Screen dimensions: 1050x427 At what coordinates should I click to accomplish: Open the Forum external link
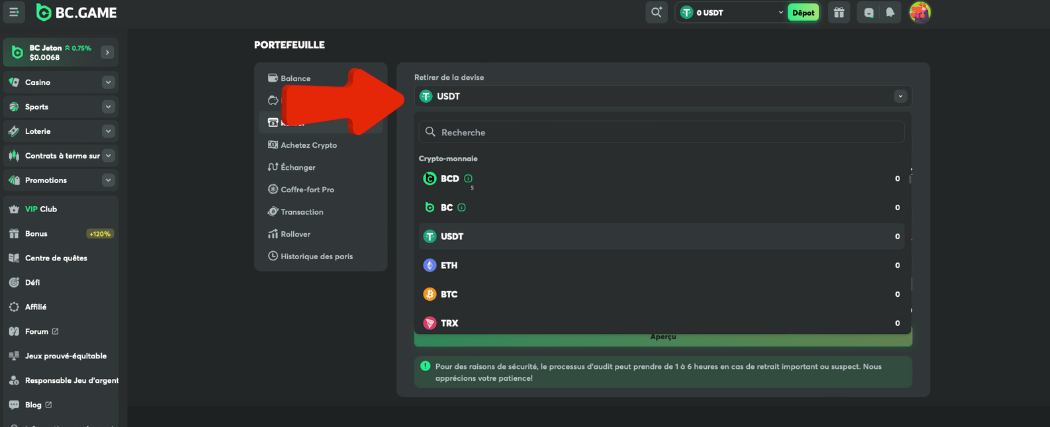(x=60, y=331)
